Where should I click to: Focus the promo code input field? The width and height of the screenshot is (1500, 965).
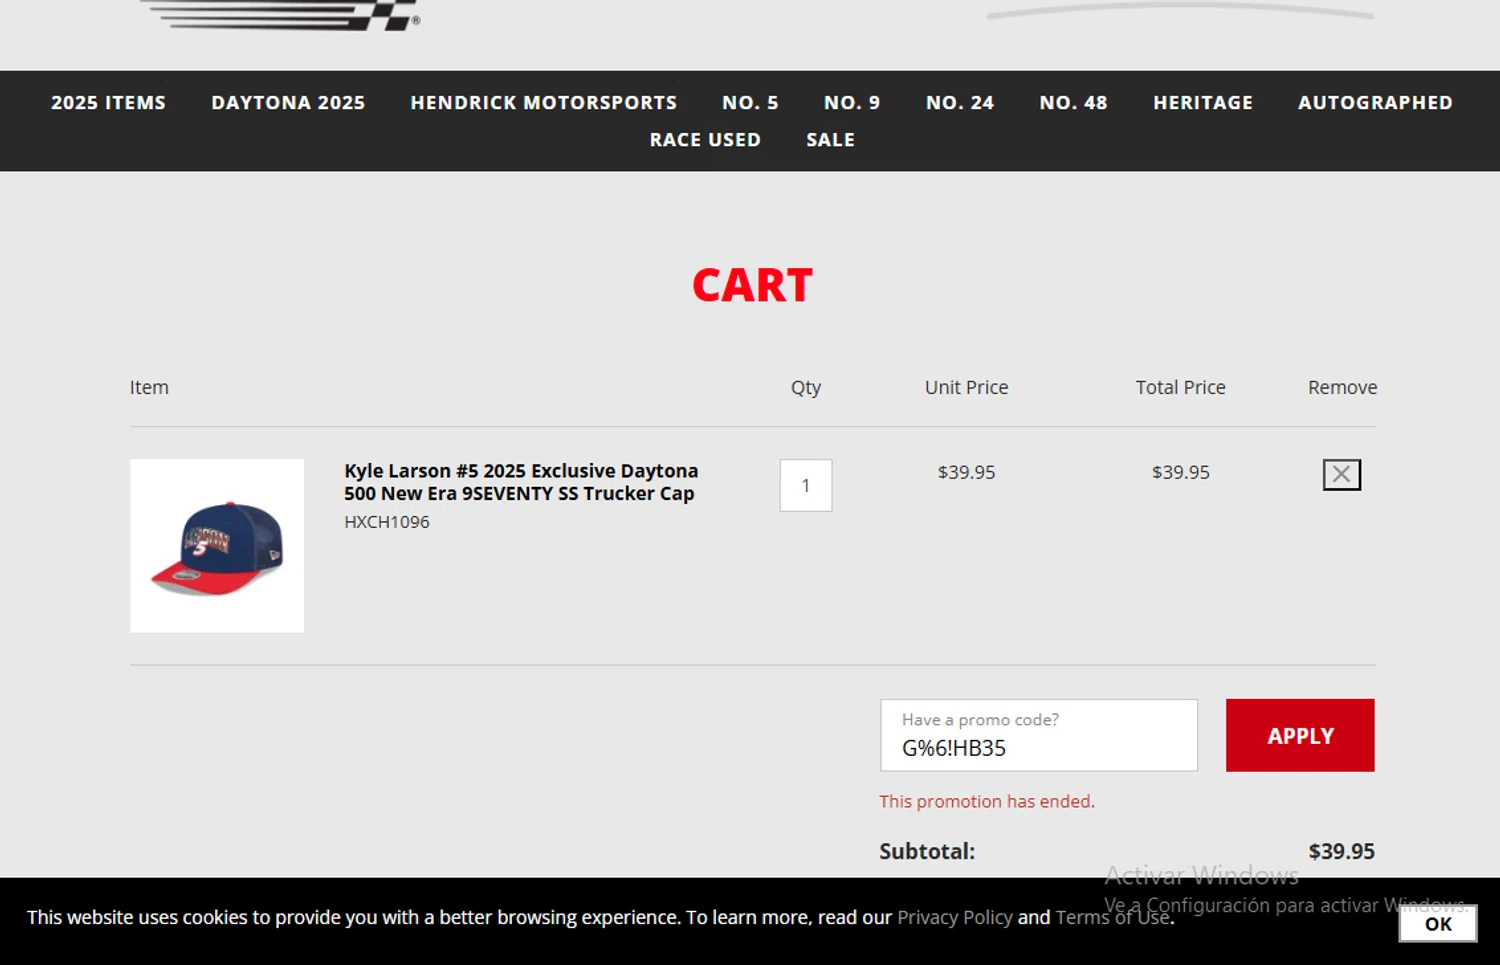tap(1039, 735)
